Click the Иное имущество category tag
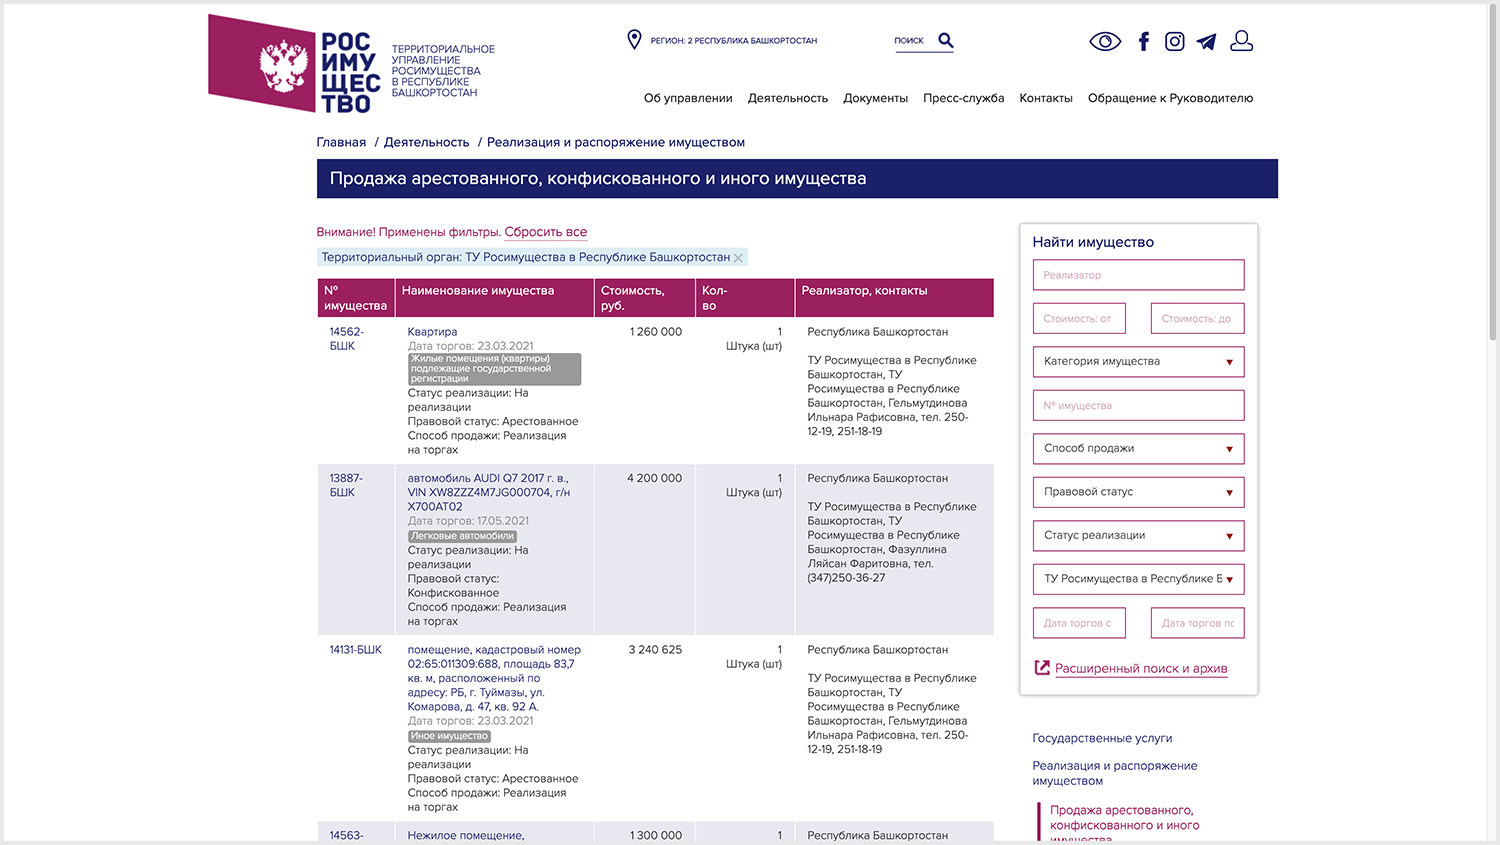1500x845 pixels. click(449, 736)
